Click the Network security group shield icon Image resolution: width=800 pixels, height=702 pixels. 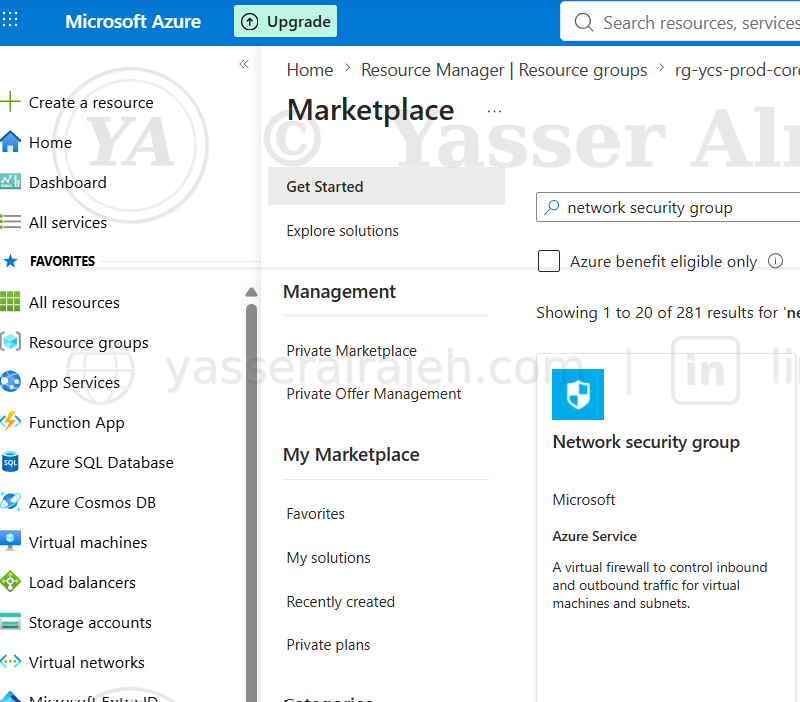coord(578,394)
